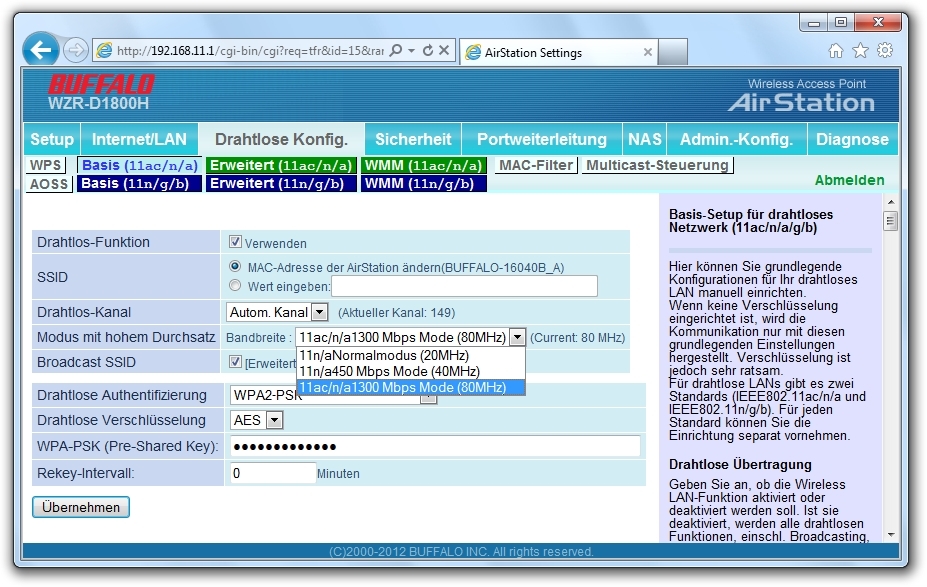The width and height of the screenshot is (927, 587).
Task: Open the browser home icon
Action: click(x=835, y=51)
